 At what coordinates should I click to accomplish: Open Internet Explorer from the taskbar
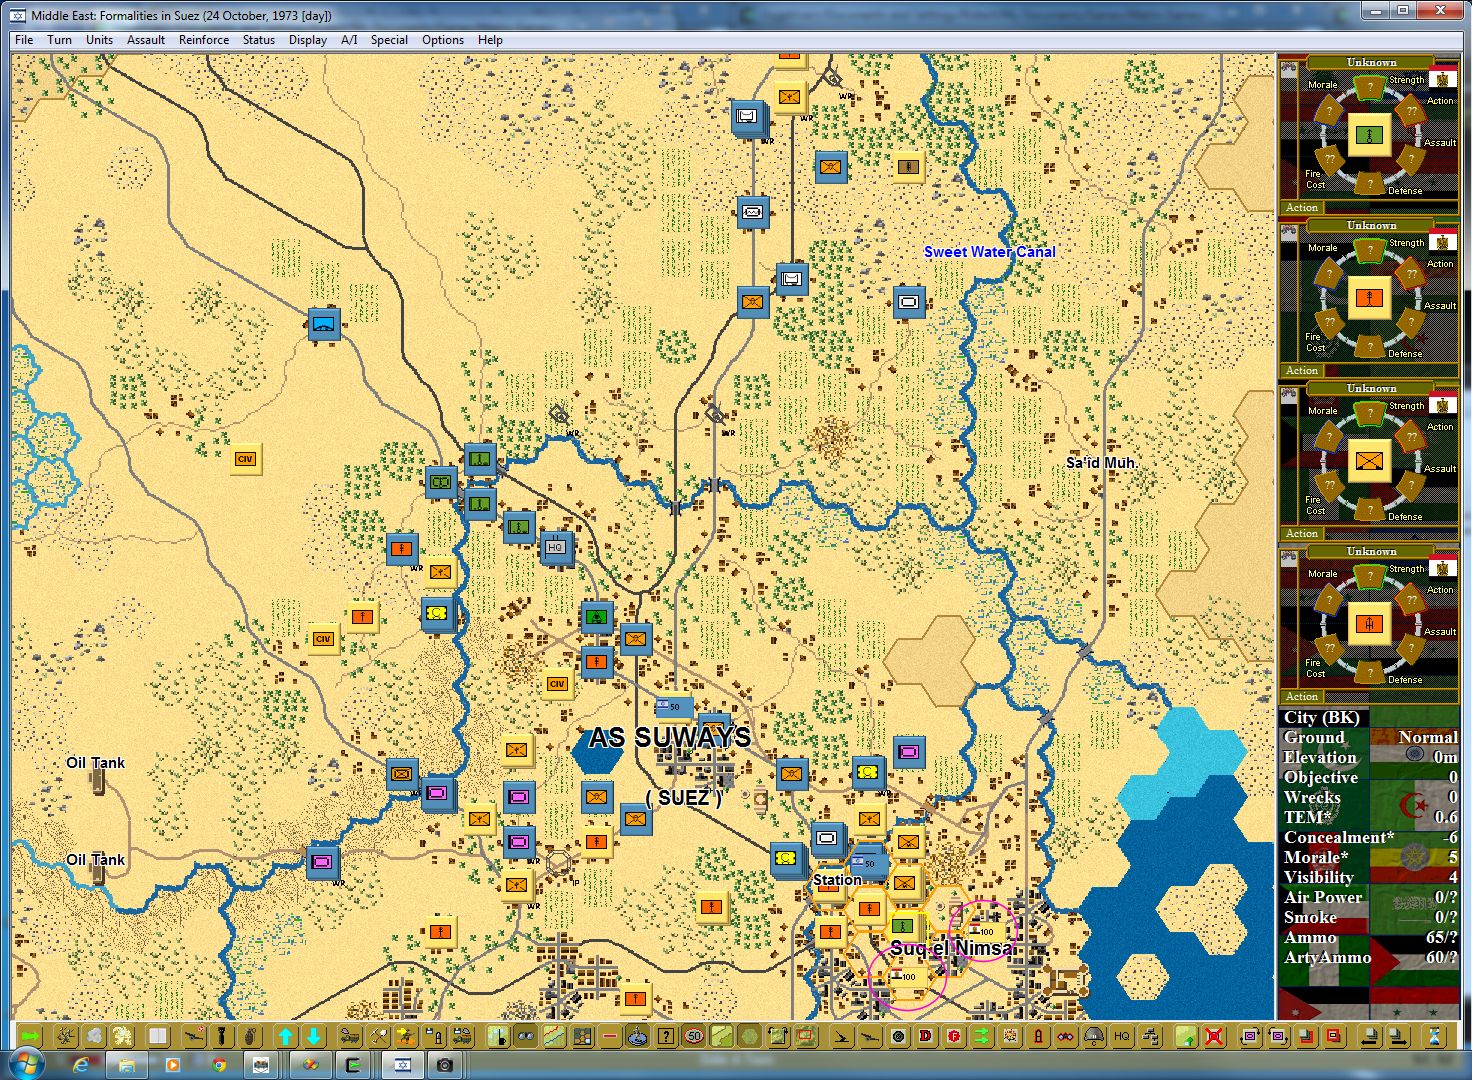[x=81, y=1065]
